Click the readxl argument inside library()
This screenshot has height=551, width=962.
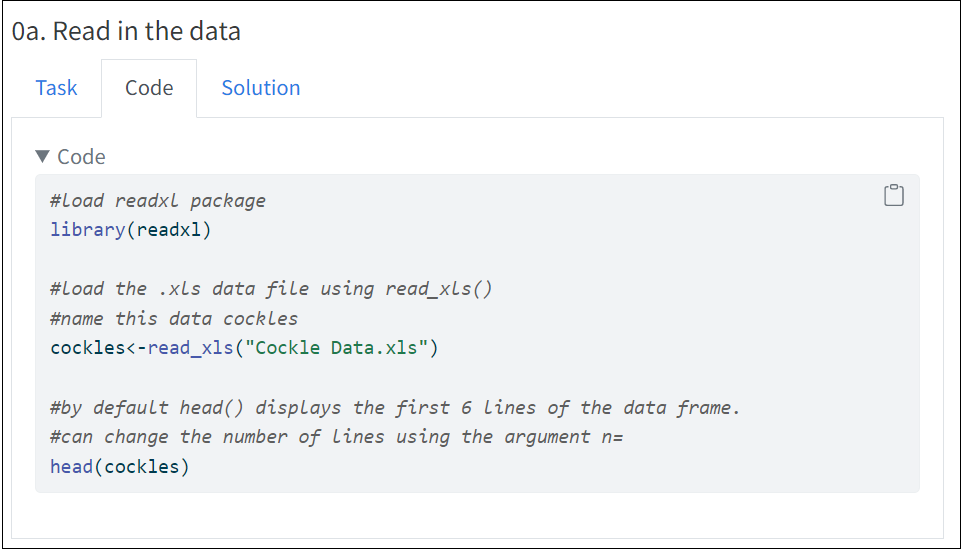168,229
